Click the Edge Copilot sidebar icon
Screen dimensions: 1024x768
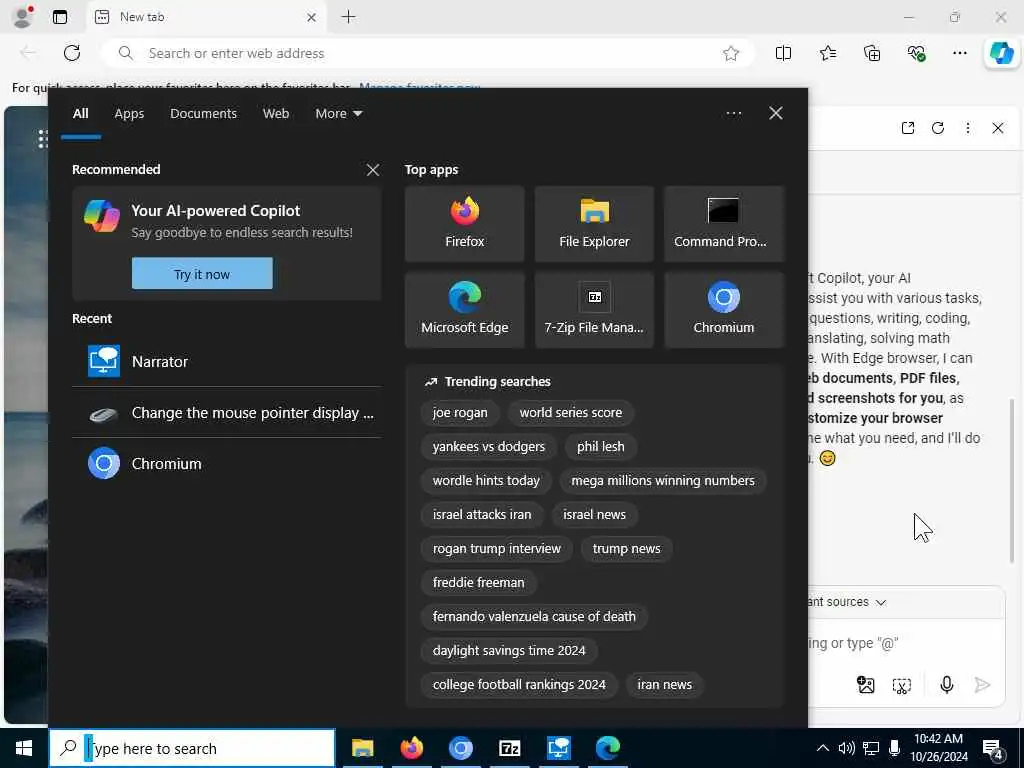tap(1002, 53)
